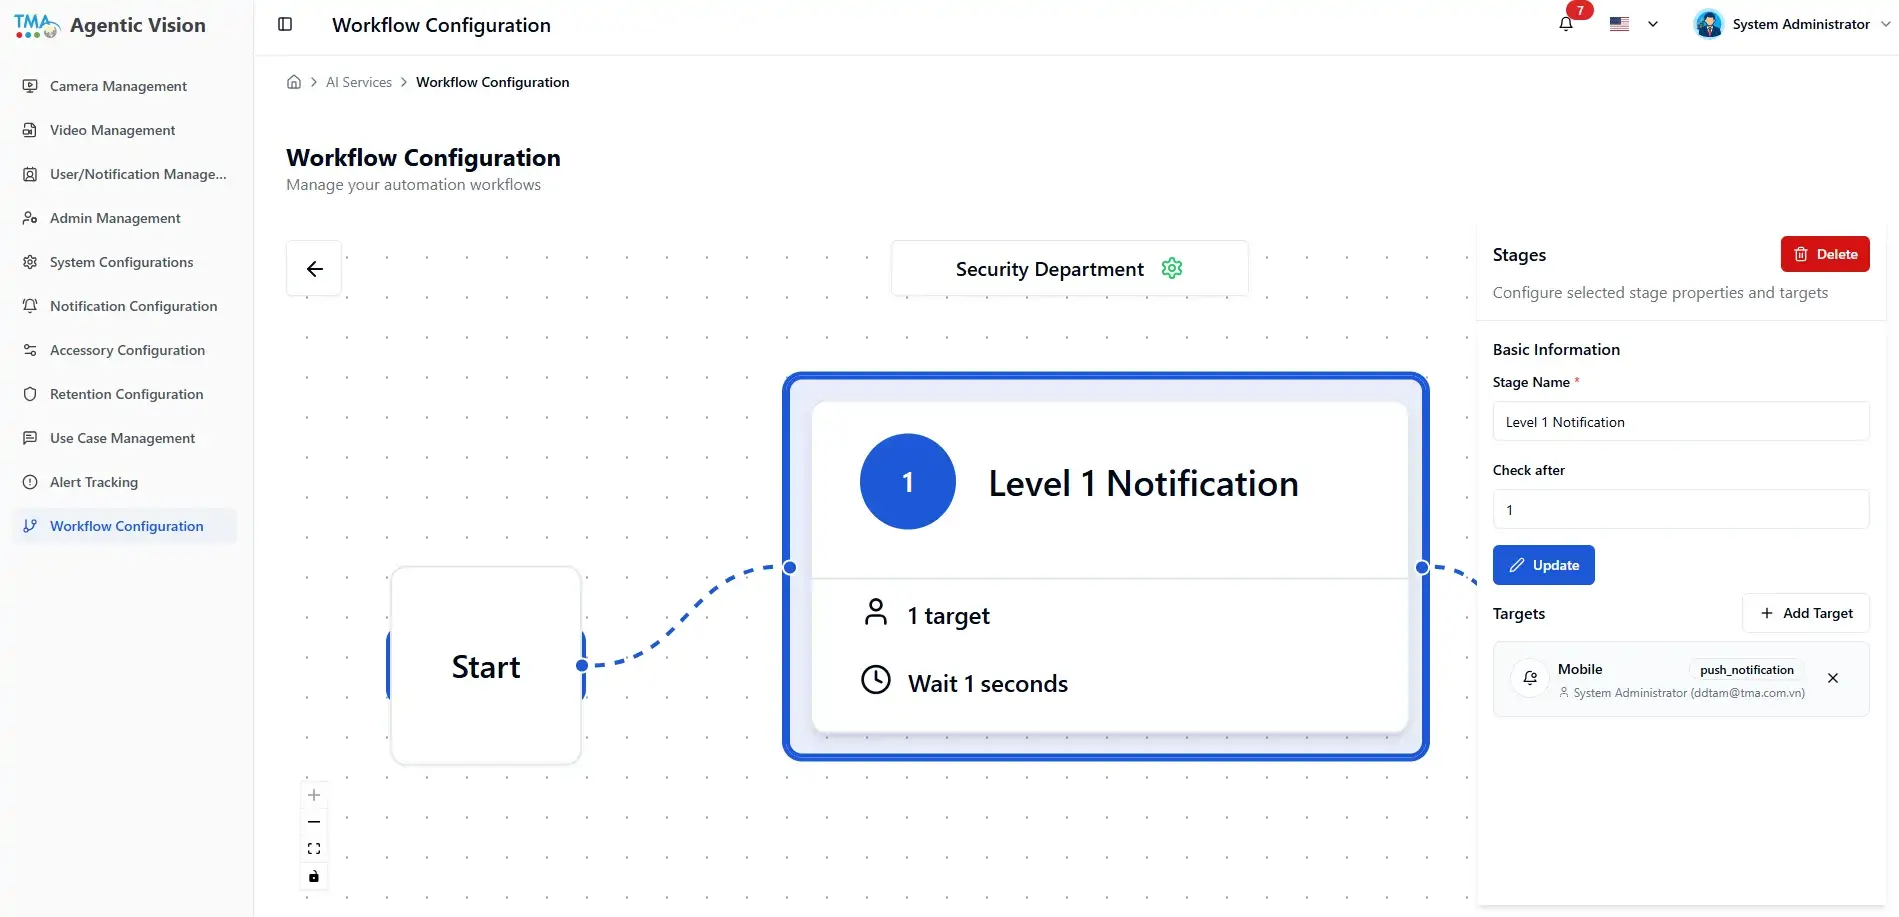Zoom out on the canvas
The width and height of the screenshot is (1899, 917).
coord(314,822)
